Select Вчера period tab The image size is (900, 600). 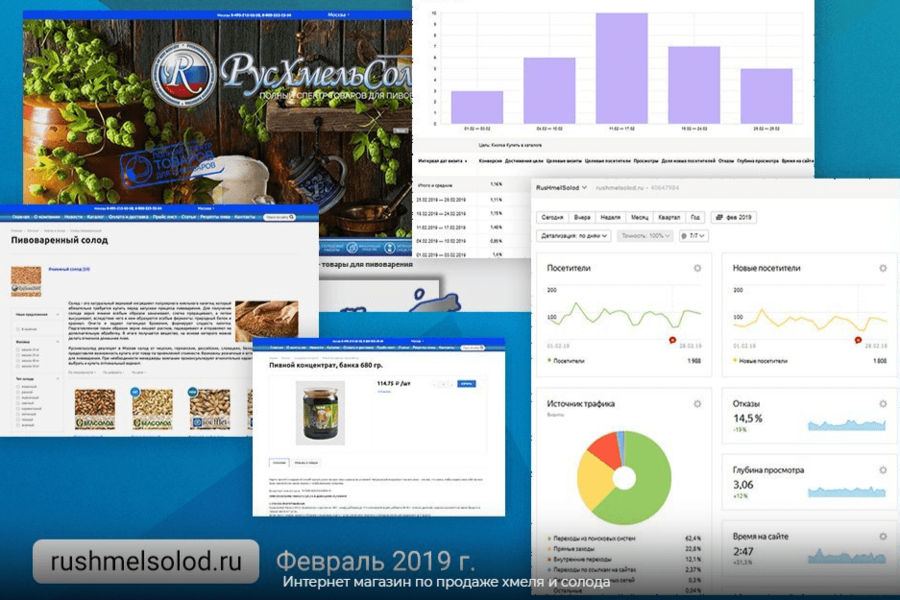pos(582,218)
